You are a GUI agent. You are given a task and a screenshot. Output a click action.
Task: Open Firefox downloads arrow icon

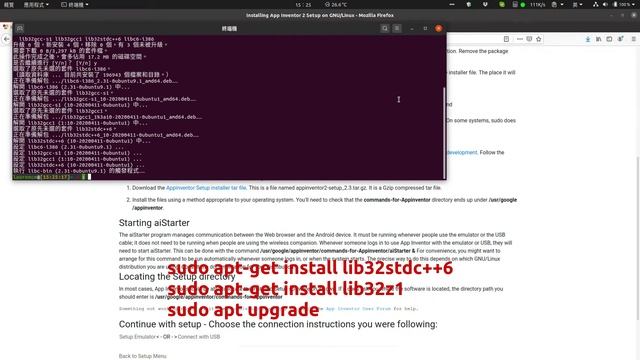click(x=588, y=39)
